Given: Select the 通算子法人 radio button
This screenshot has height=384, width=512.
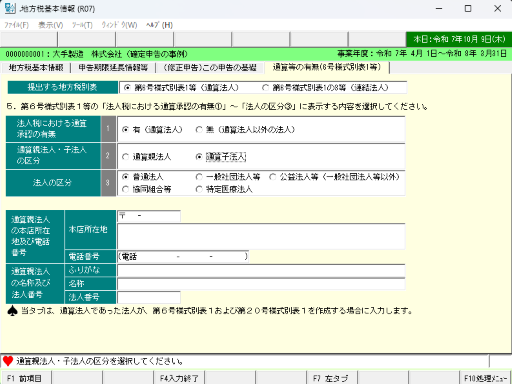Looking at the screenshot, I should click(221, 157).
